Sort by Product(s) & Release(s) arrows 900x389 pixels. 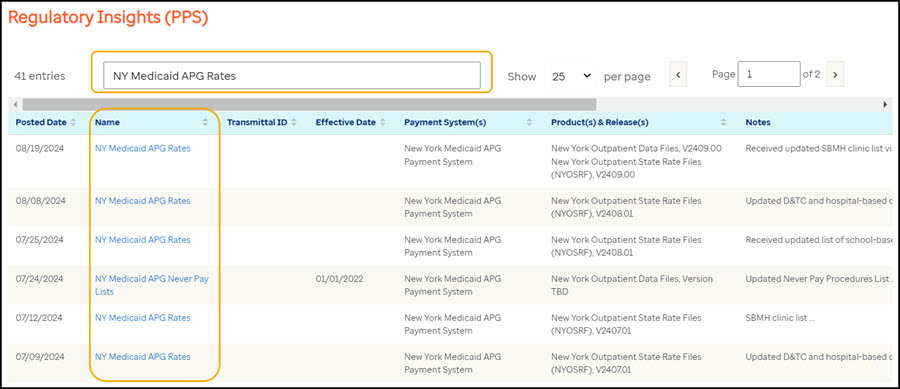[724, 122]
